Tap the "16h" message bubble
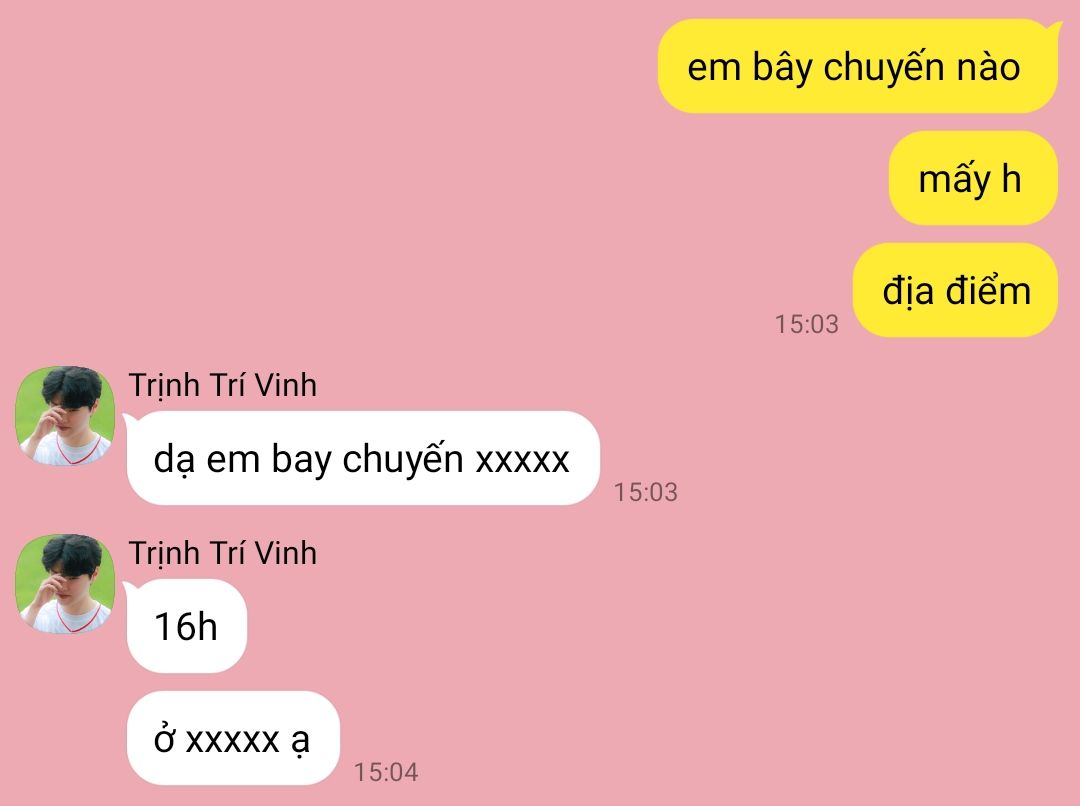 pos(187,626)
